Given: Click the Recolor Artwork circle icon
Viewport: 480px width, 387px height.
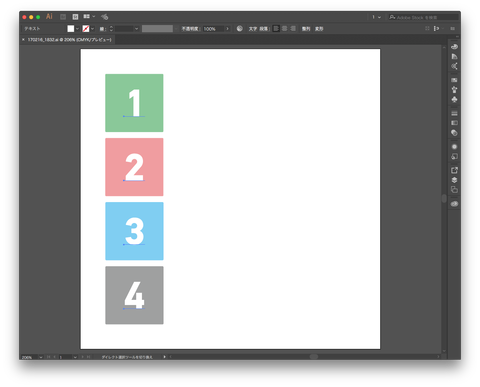Looking at the screenshot, I should 240,29.
